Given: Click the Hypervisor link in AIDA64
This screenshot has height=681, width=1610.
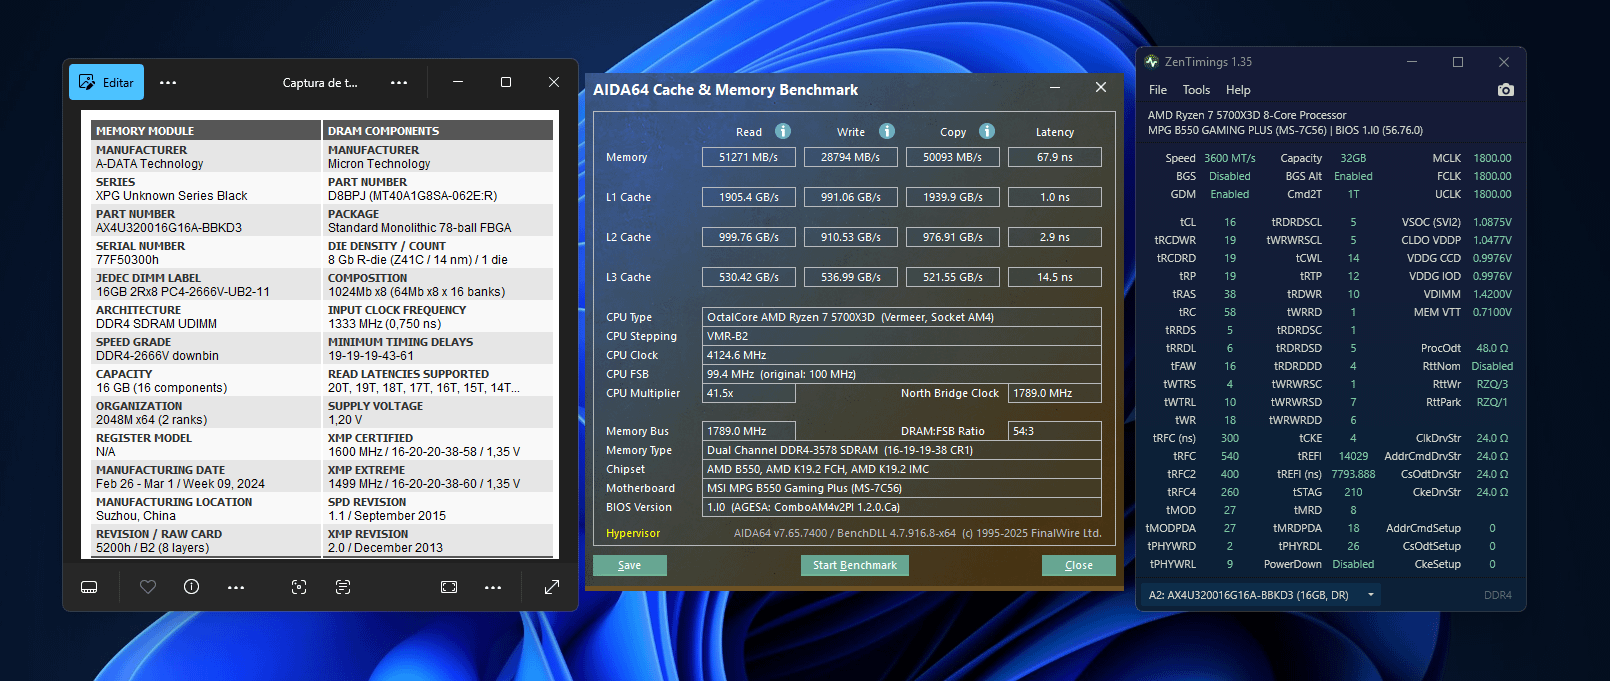Looking at the screenshot, I should (633, 533).
